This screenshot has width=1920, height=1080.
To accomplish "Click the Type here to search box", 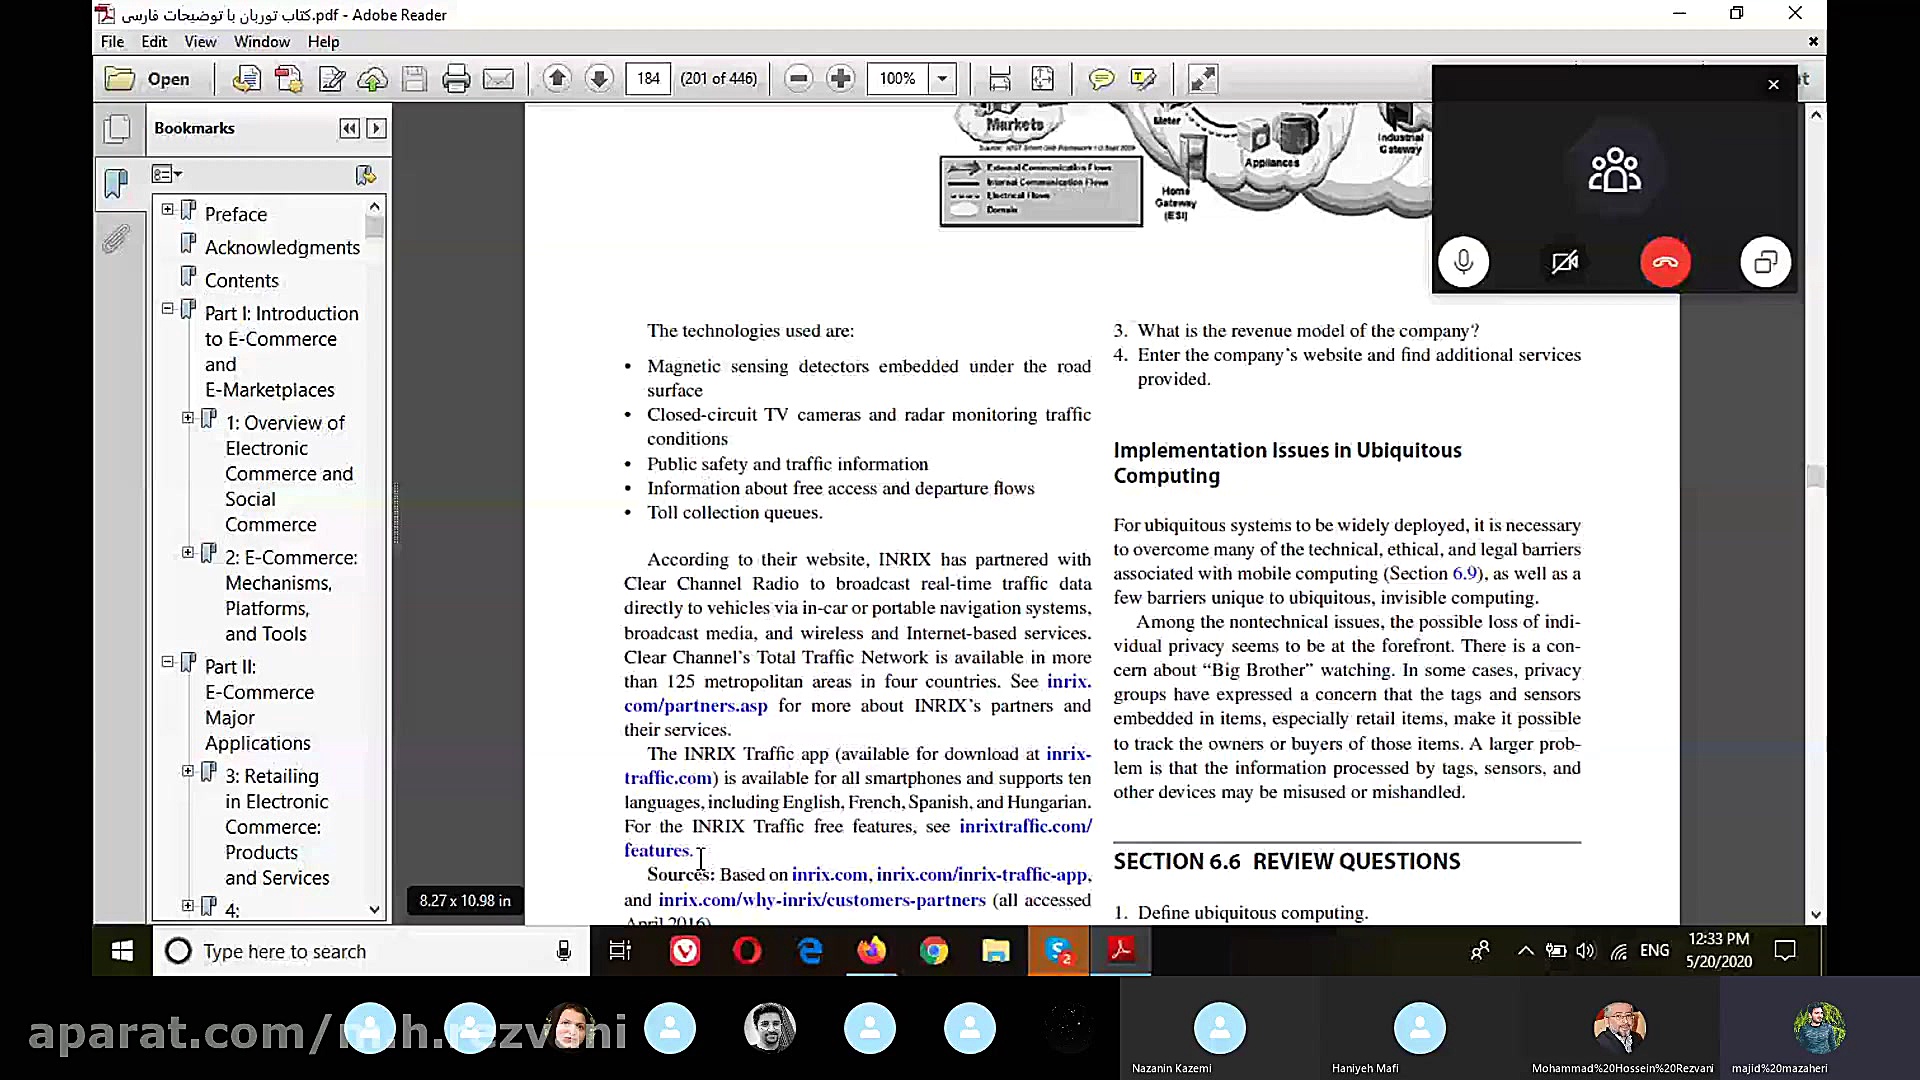I will pyautogui.click(x=371, y=951).
